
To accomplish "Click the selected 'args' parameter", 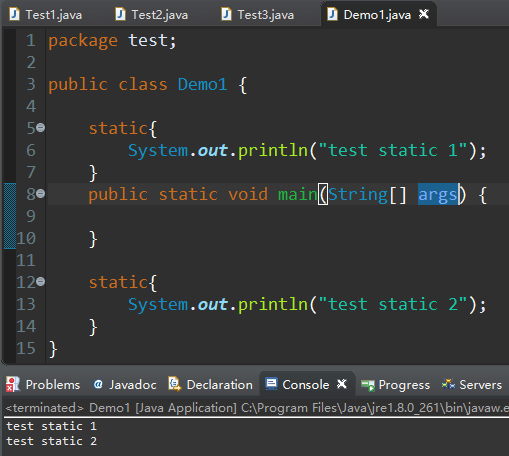I will coord(438,194).
